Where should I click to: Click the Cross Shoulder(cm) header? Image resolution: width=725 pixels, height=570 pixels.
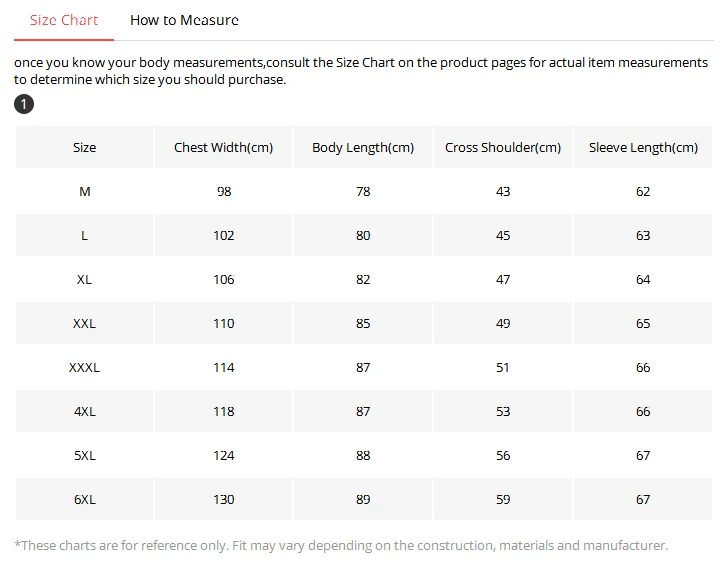coord(503,147)
